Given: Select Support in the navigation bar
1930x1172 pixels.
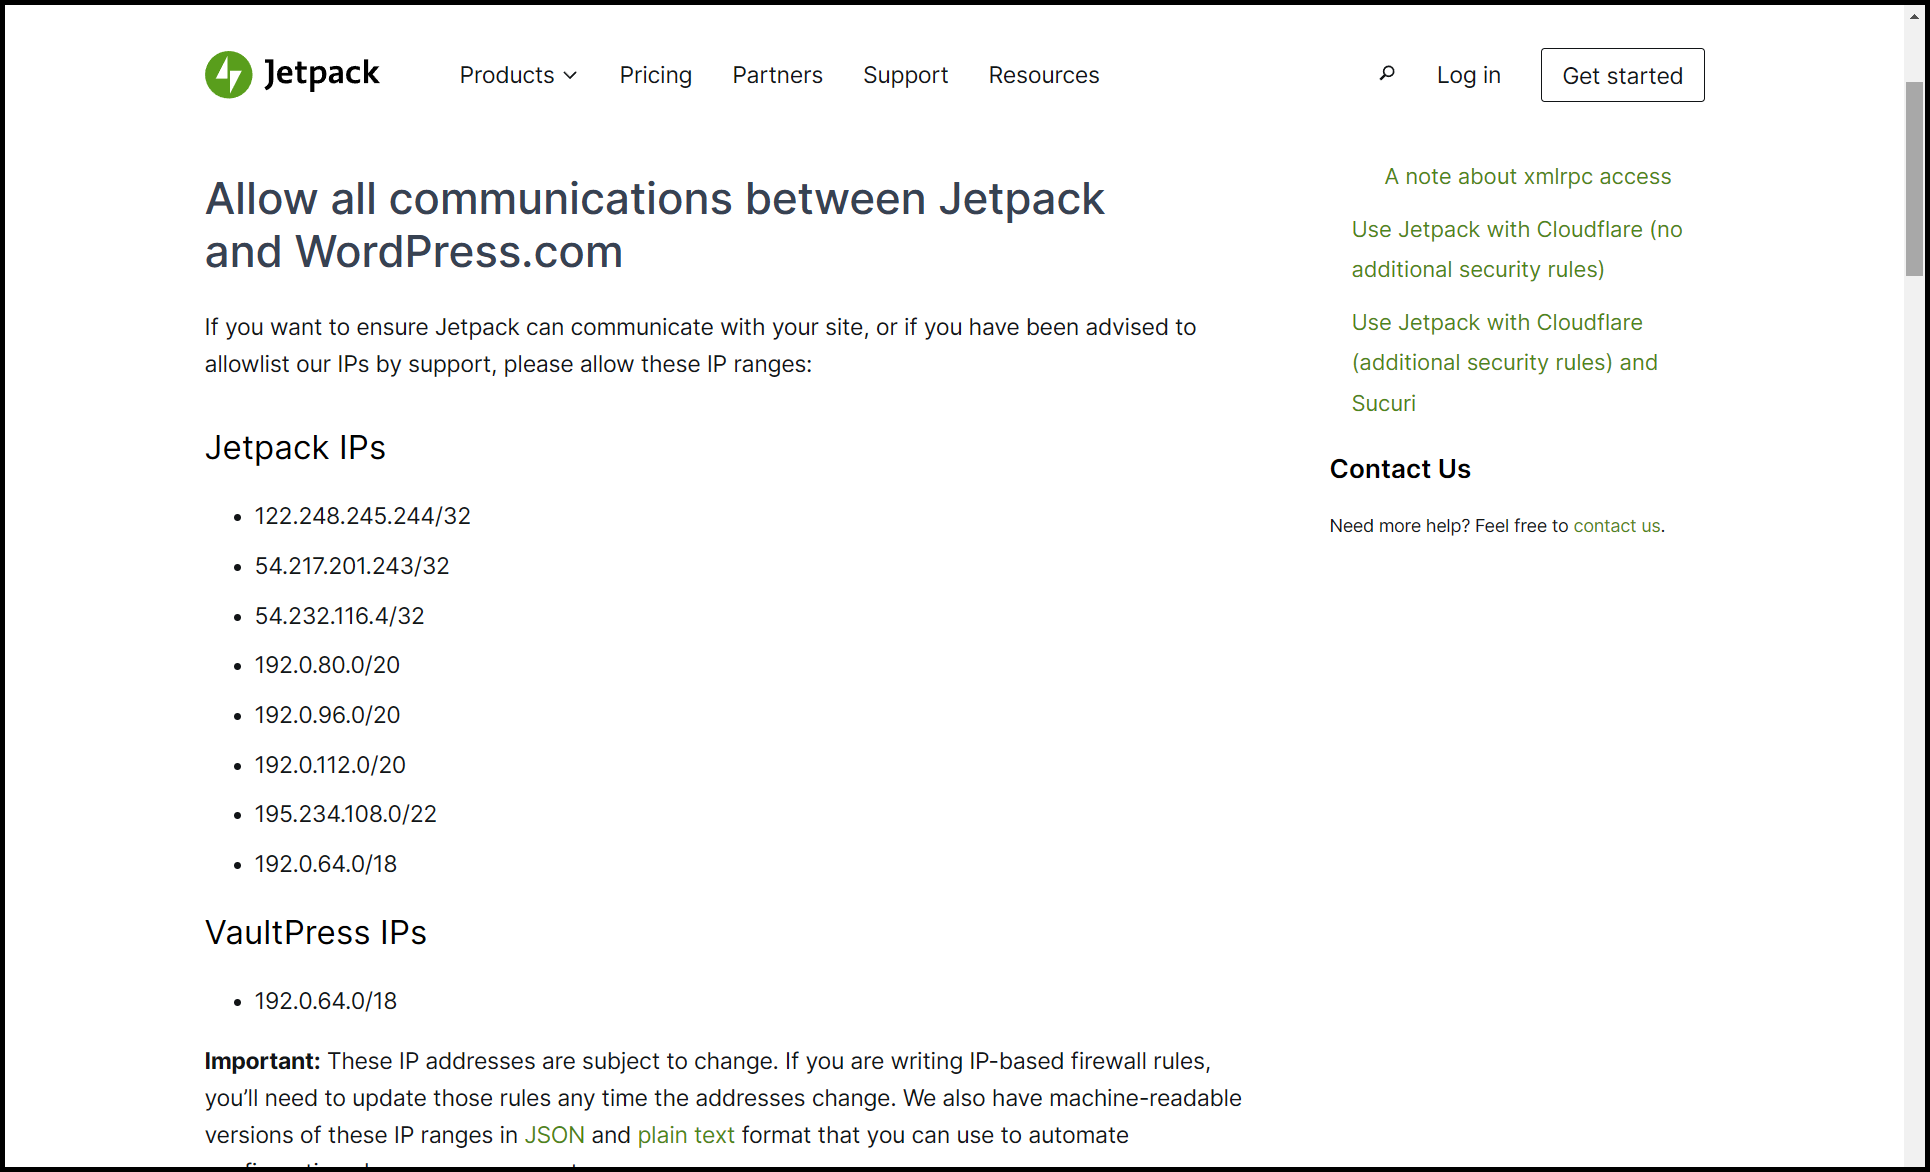Looking at the screenshot, I should (905, 75).
